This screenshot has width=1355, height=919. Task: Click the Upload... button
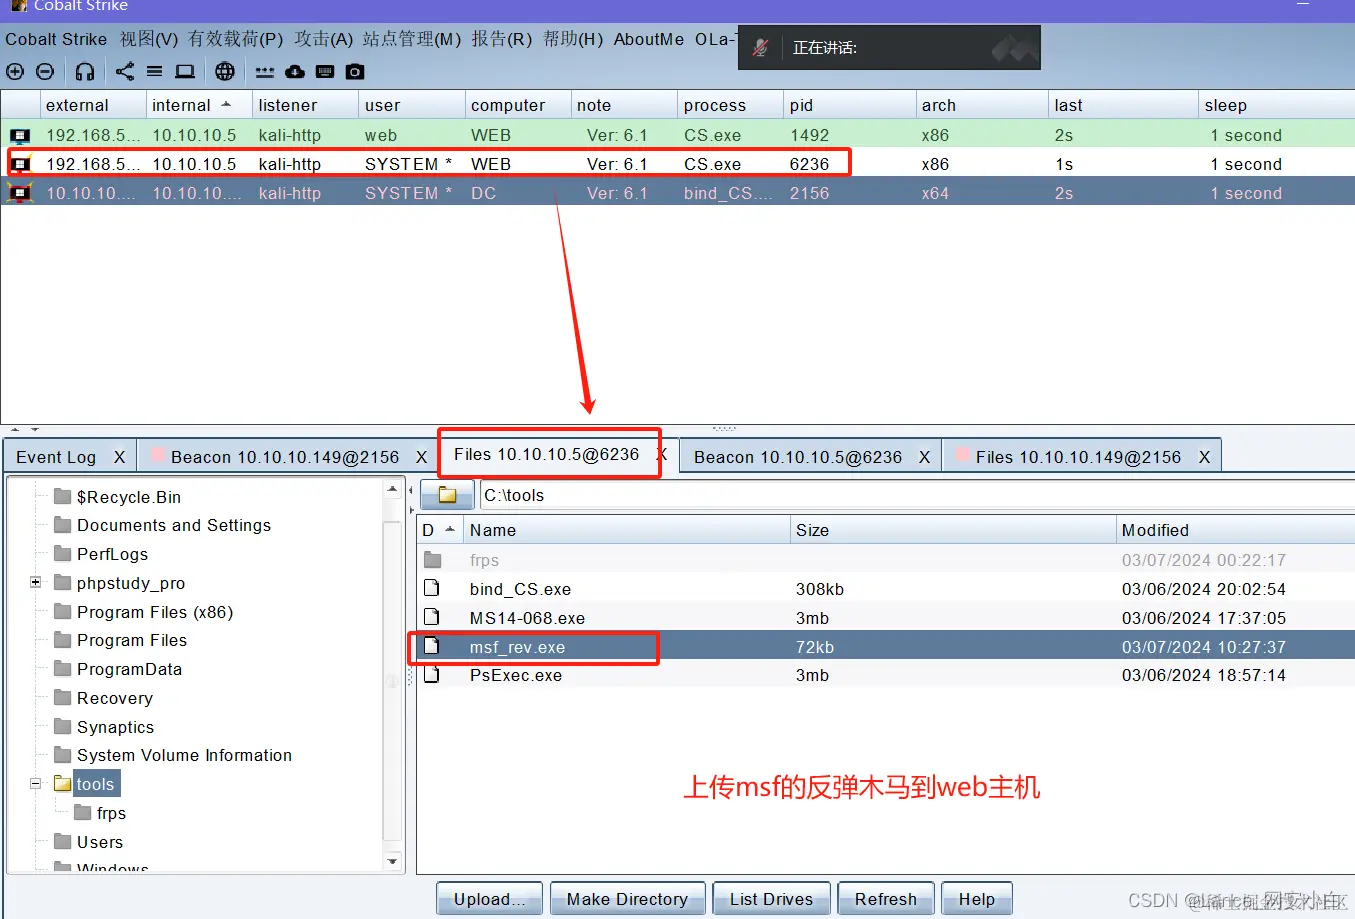pyautogui.click(x=490, y=899)
